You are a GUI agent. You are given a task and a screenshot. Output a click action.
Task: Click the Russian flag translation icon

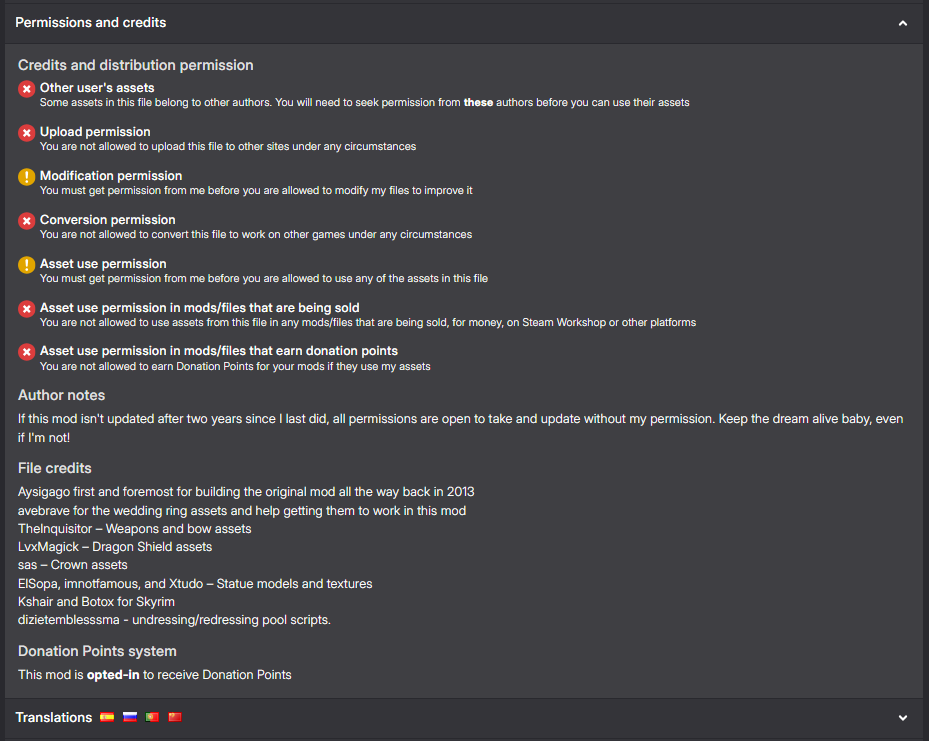pos(129,717)
